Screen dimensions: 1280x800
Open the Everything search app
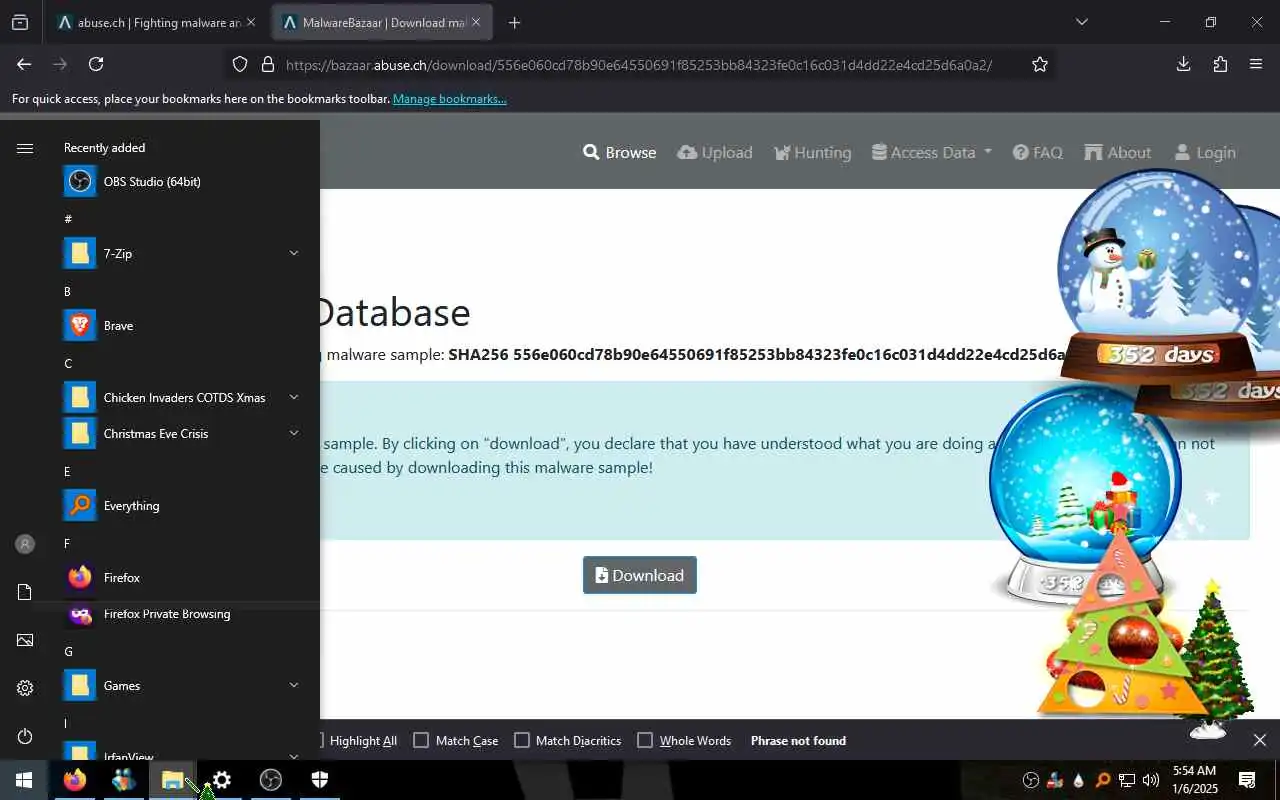(180, 506)
